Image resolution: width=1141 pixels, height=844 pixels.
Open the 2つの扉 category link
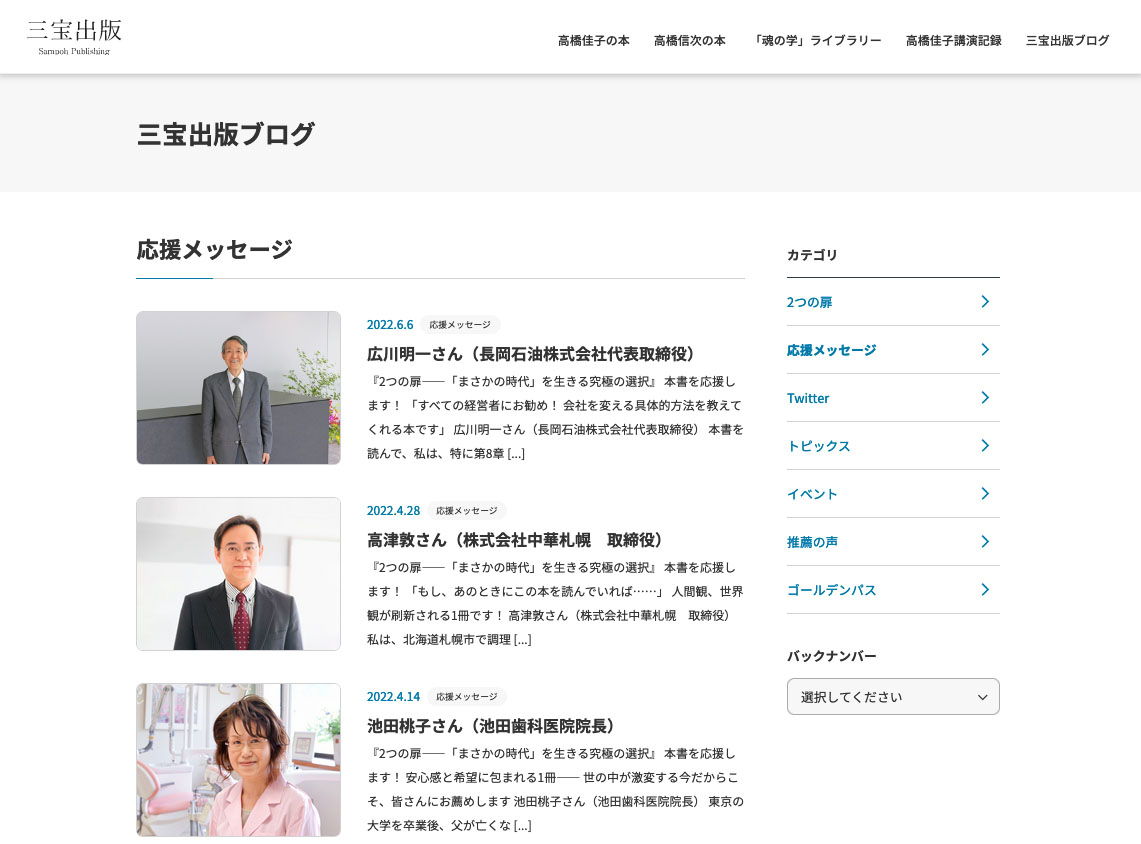pos(809,302)
